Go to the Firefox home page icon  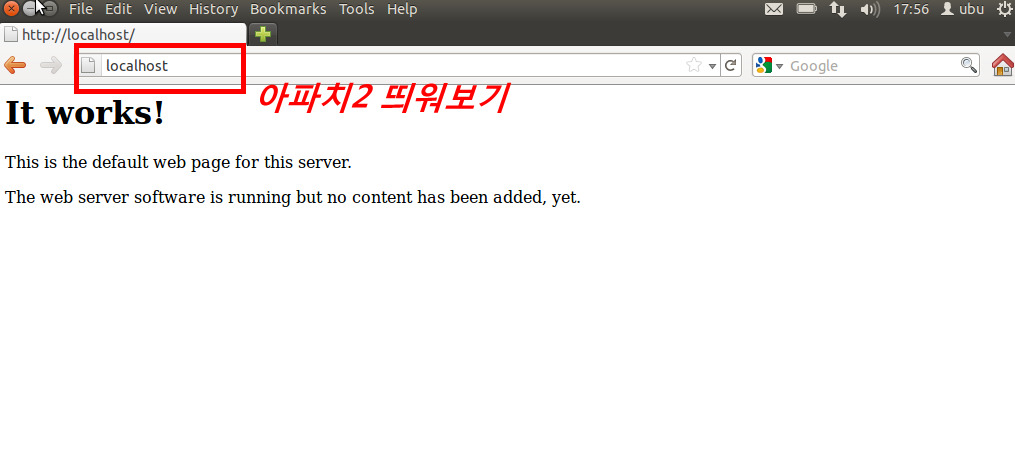[1001, 66]
